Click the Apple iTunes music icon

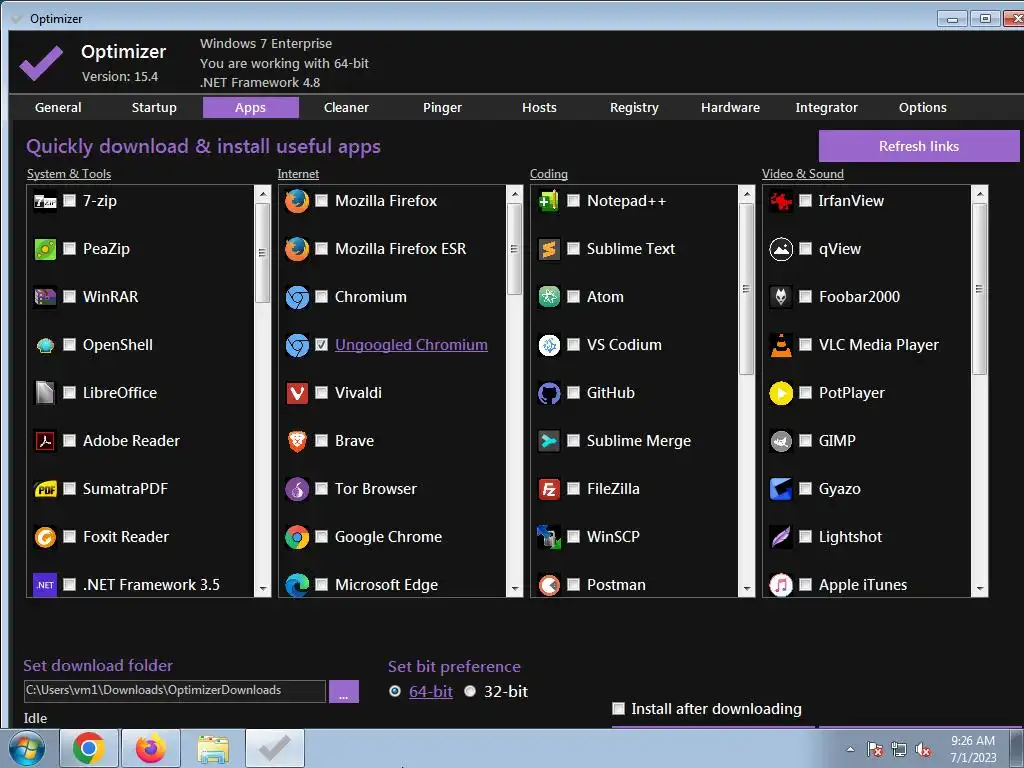(x=781, y=585)
